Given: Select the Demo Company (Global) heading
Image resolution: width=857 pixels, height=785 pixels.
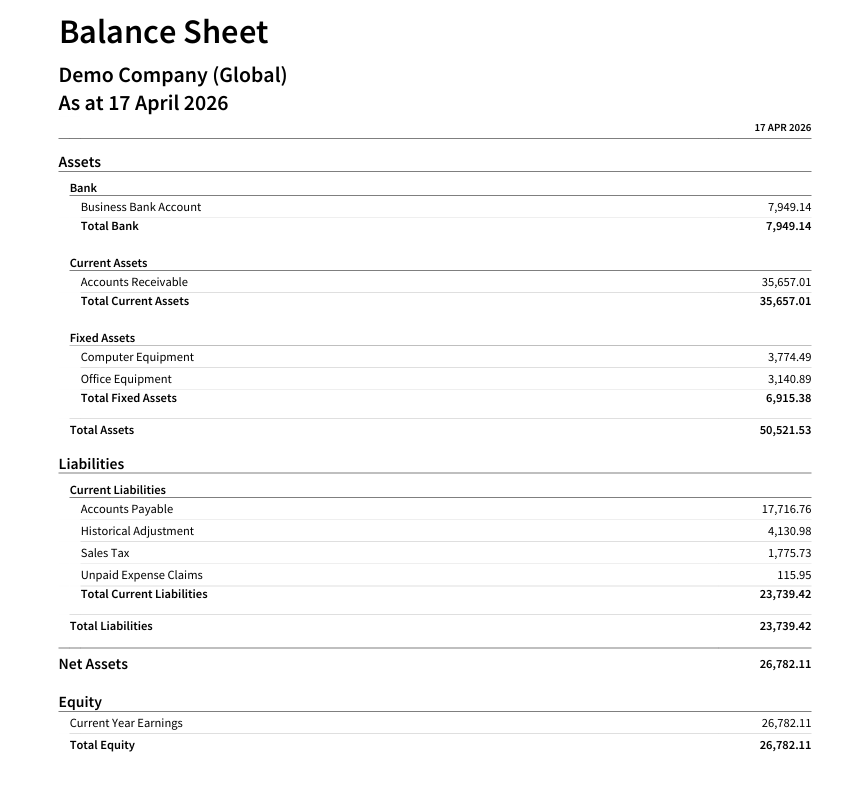Looking at the screenshot, I should point(173,75).
